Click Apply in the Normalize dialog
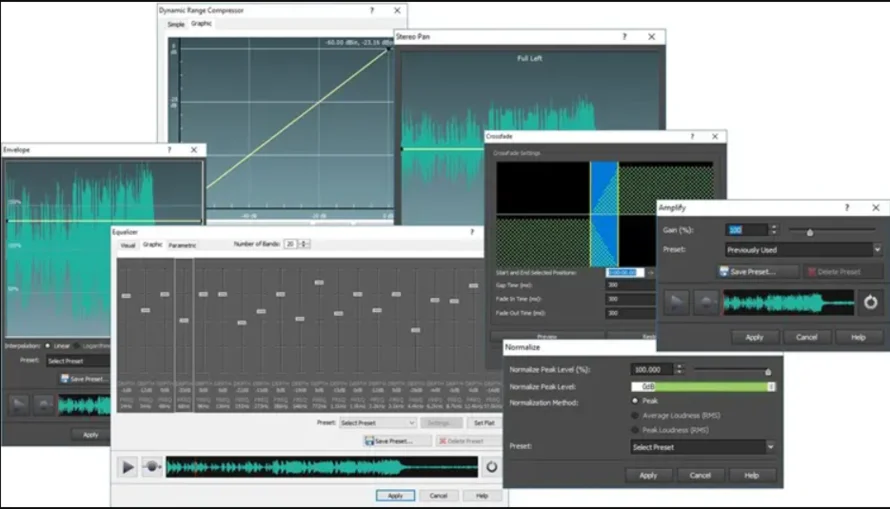Screen dimensions: 890x509 click(x=648, y=475)
